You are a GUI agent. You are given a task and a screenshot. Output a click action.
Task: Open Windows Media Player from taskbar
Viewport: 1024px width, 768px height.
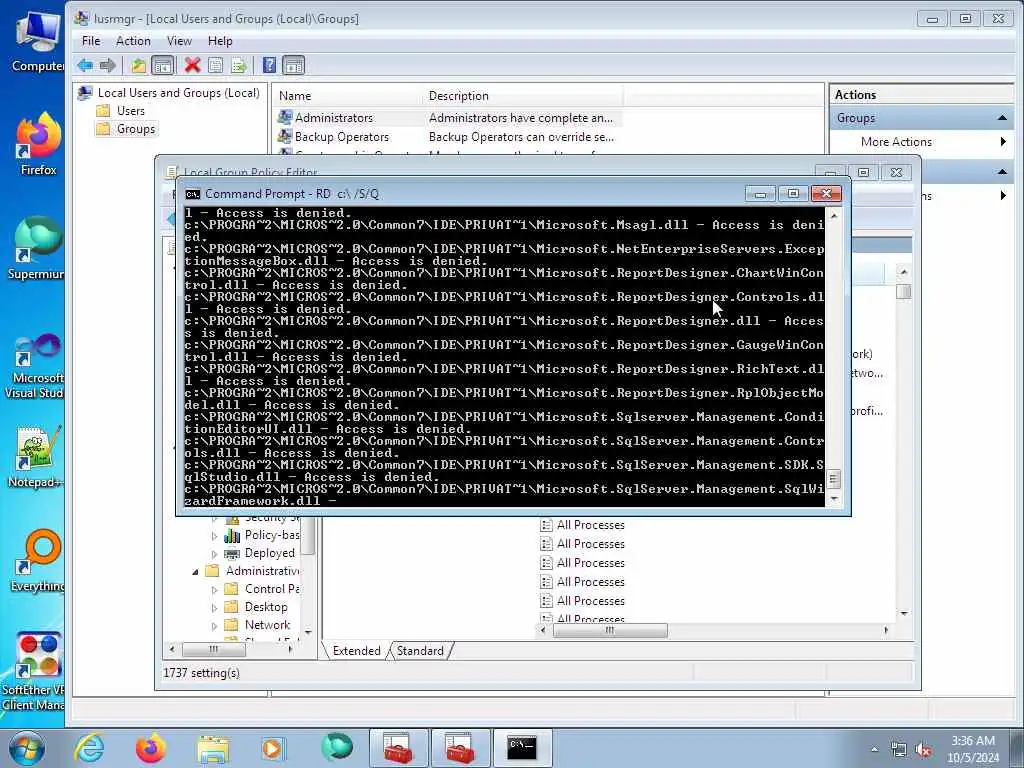[272, 748]
